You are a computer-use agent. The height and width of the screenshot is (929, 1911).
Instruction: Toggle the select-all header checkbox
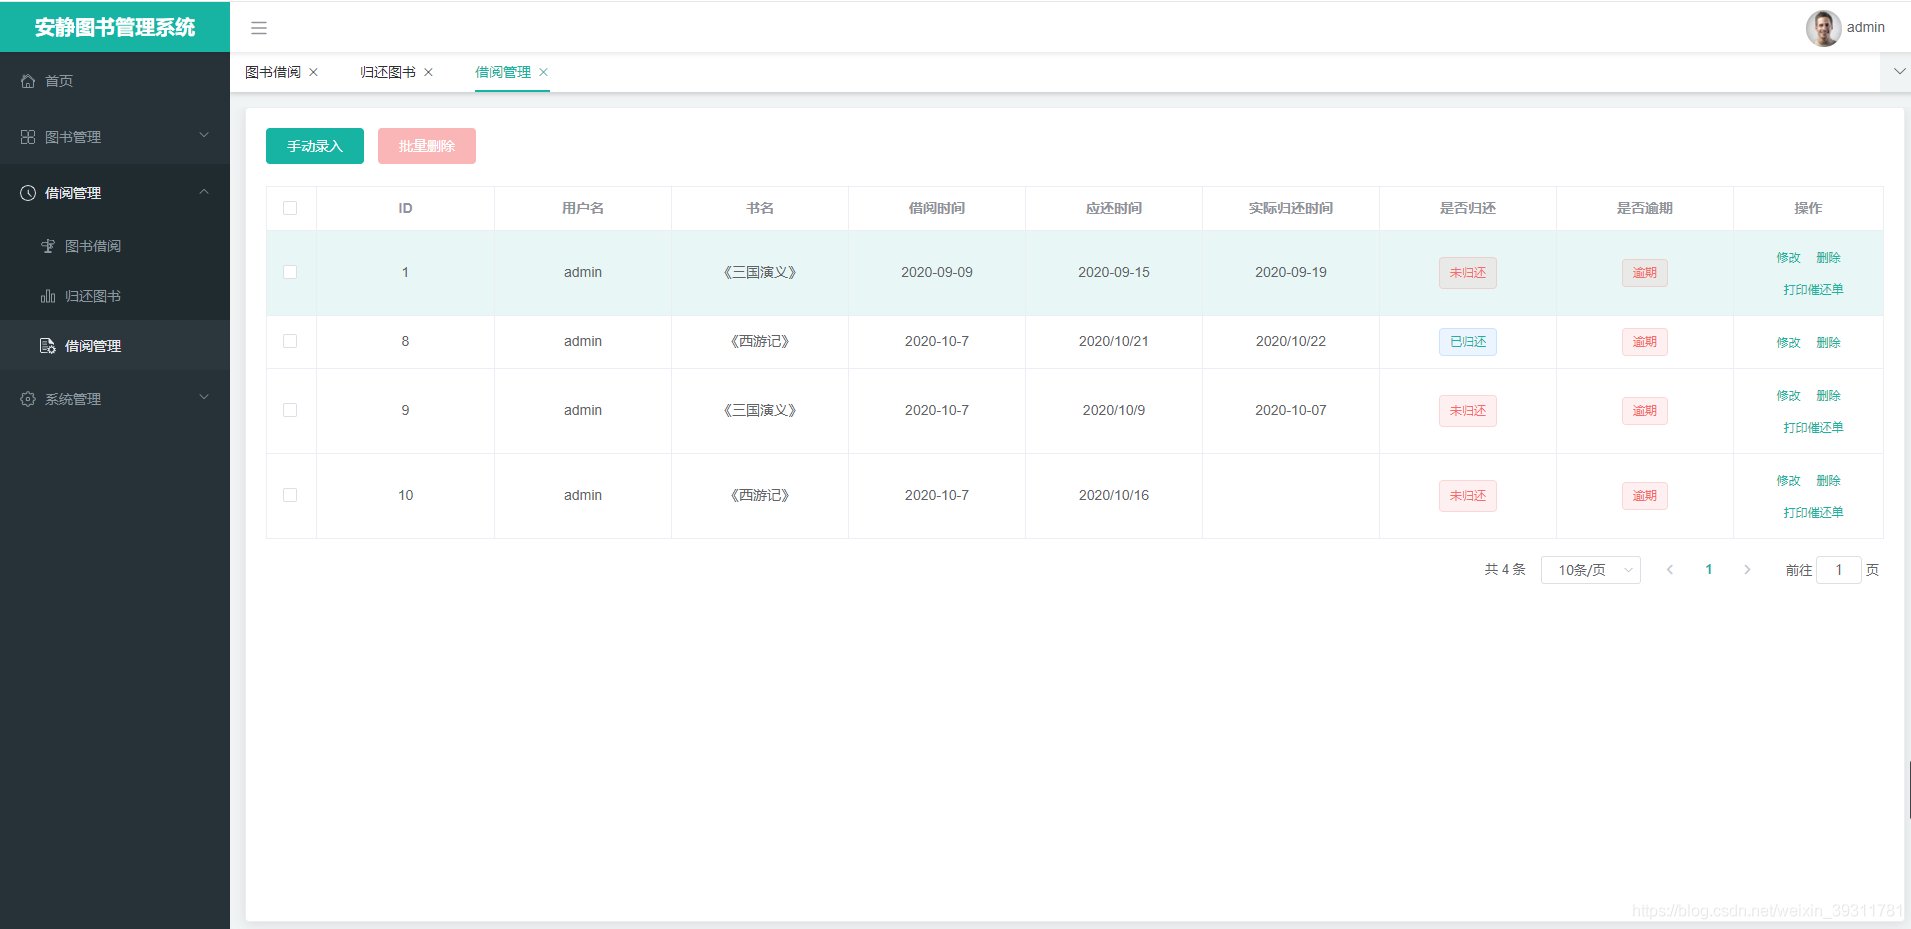[x=290, y=208]
